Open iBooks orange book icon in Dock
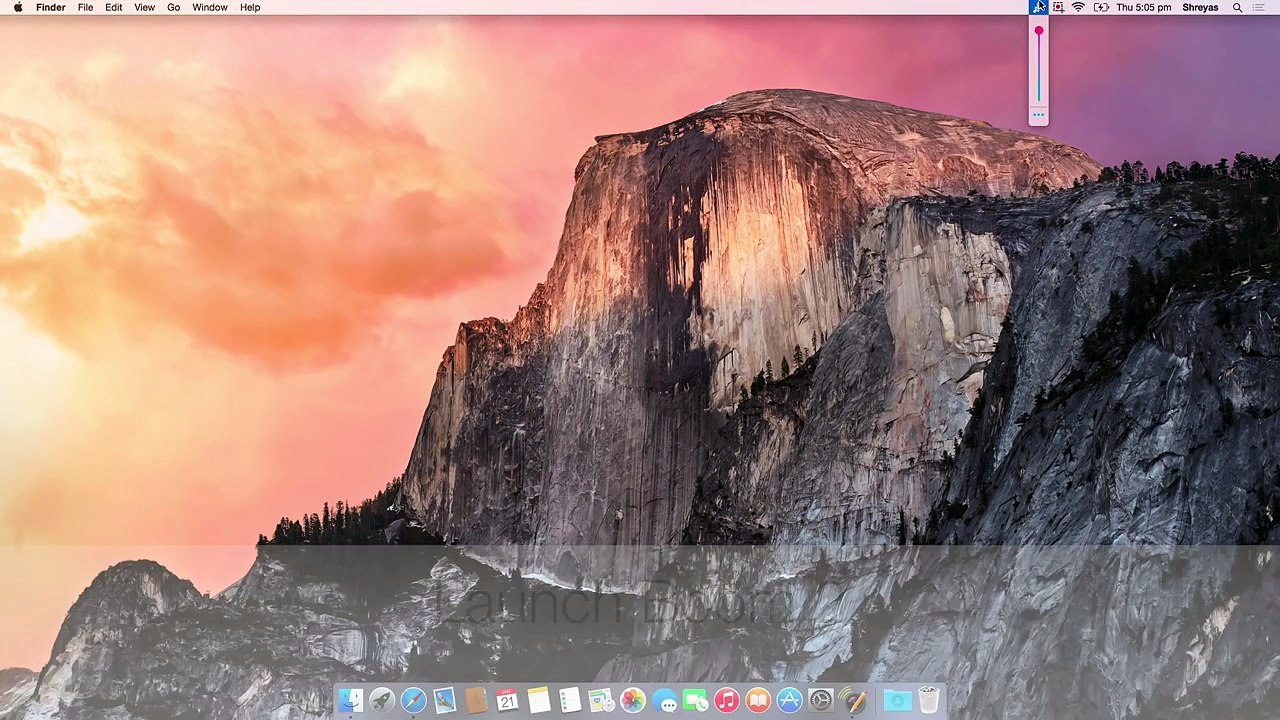 coord(758,700)
